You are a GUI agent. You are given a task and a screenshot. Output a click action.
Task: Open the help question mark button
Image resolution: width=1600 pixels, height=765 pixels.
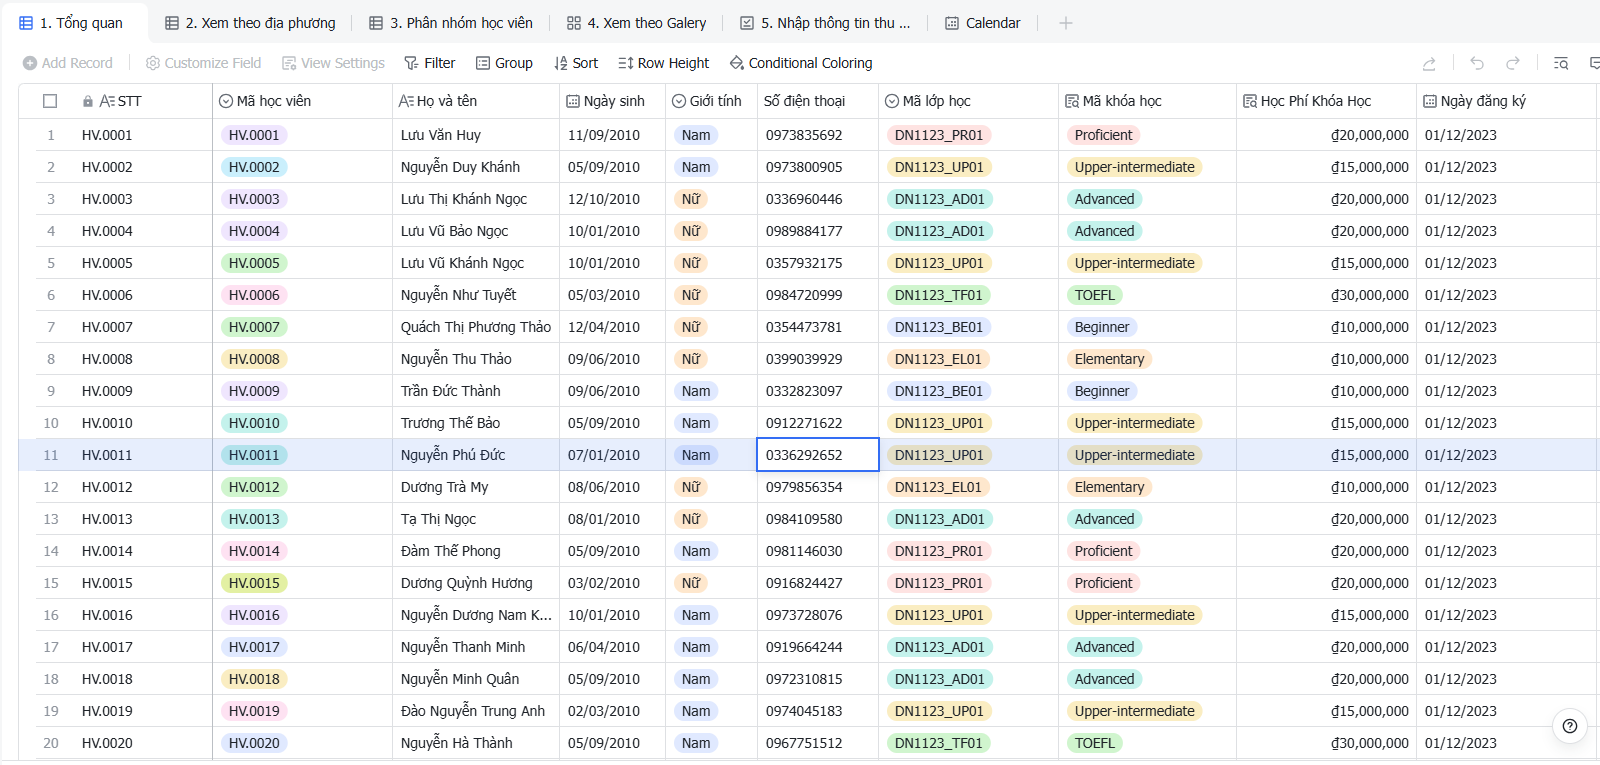pyautogui.click(x=1570, y=726)
